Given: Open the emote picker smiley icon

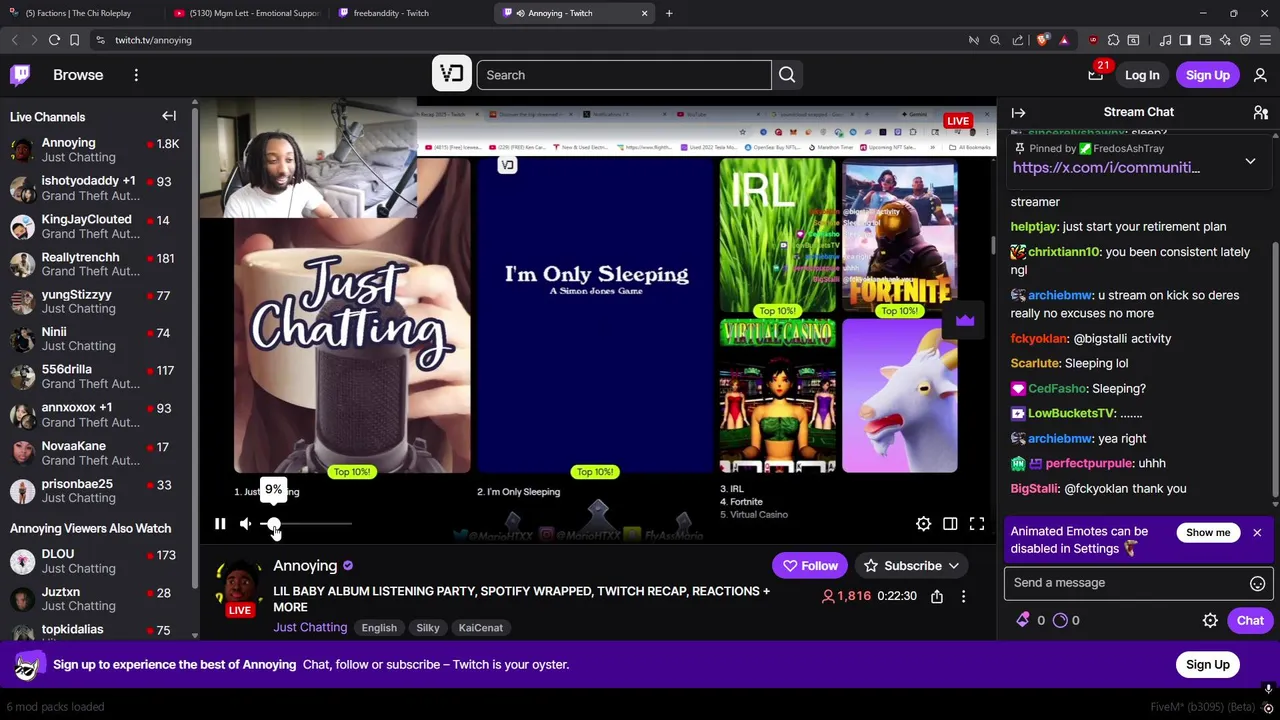Looking at the screenshot, I should 1257,583.
